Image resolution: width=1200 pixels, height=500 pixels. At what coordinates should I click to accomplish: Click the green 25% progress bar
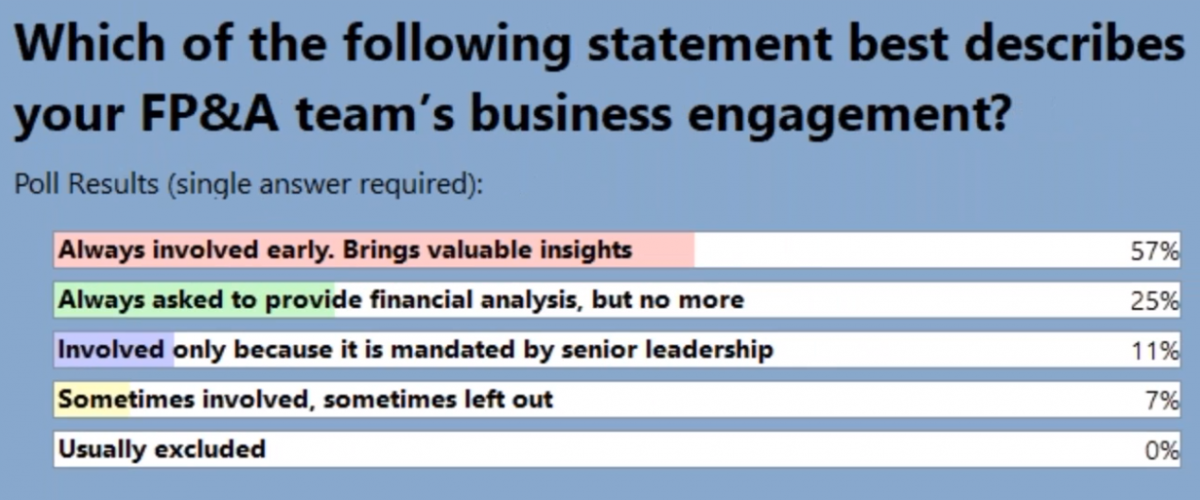point(195,300)
